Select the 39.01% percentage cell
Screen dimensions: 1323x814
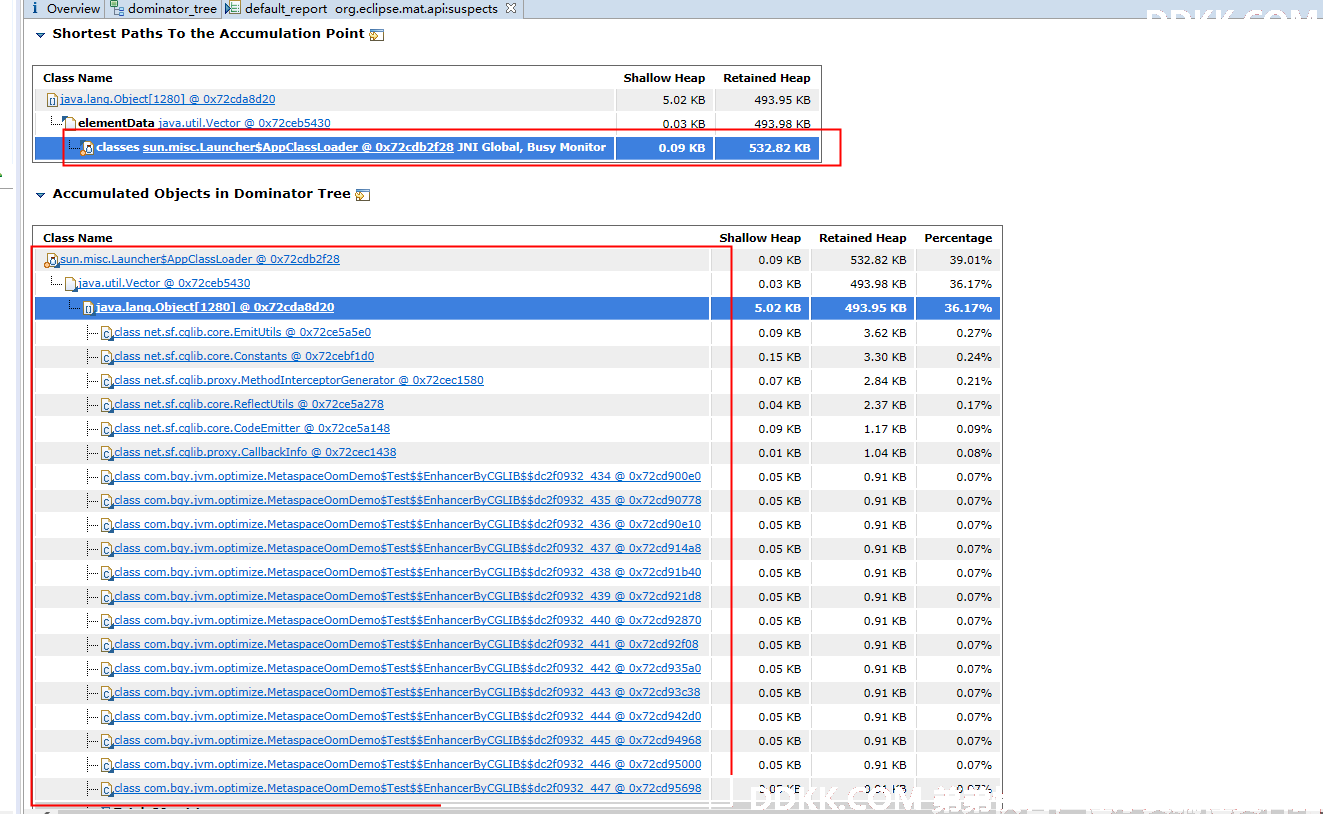click(958, 260)
